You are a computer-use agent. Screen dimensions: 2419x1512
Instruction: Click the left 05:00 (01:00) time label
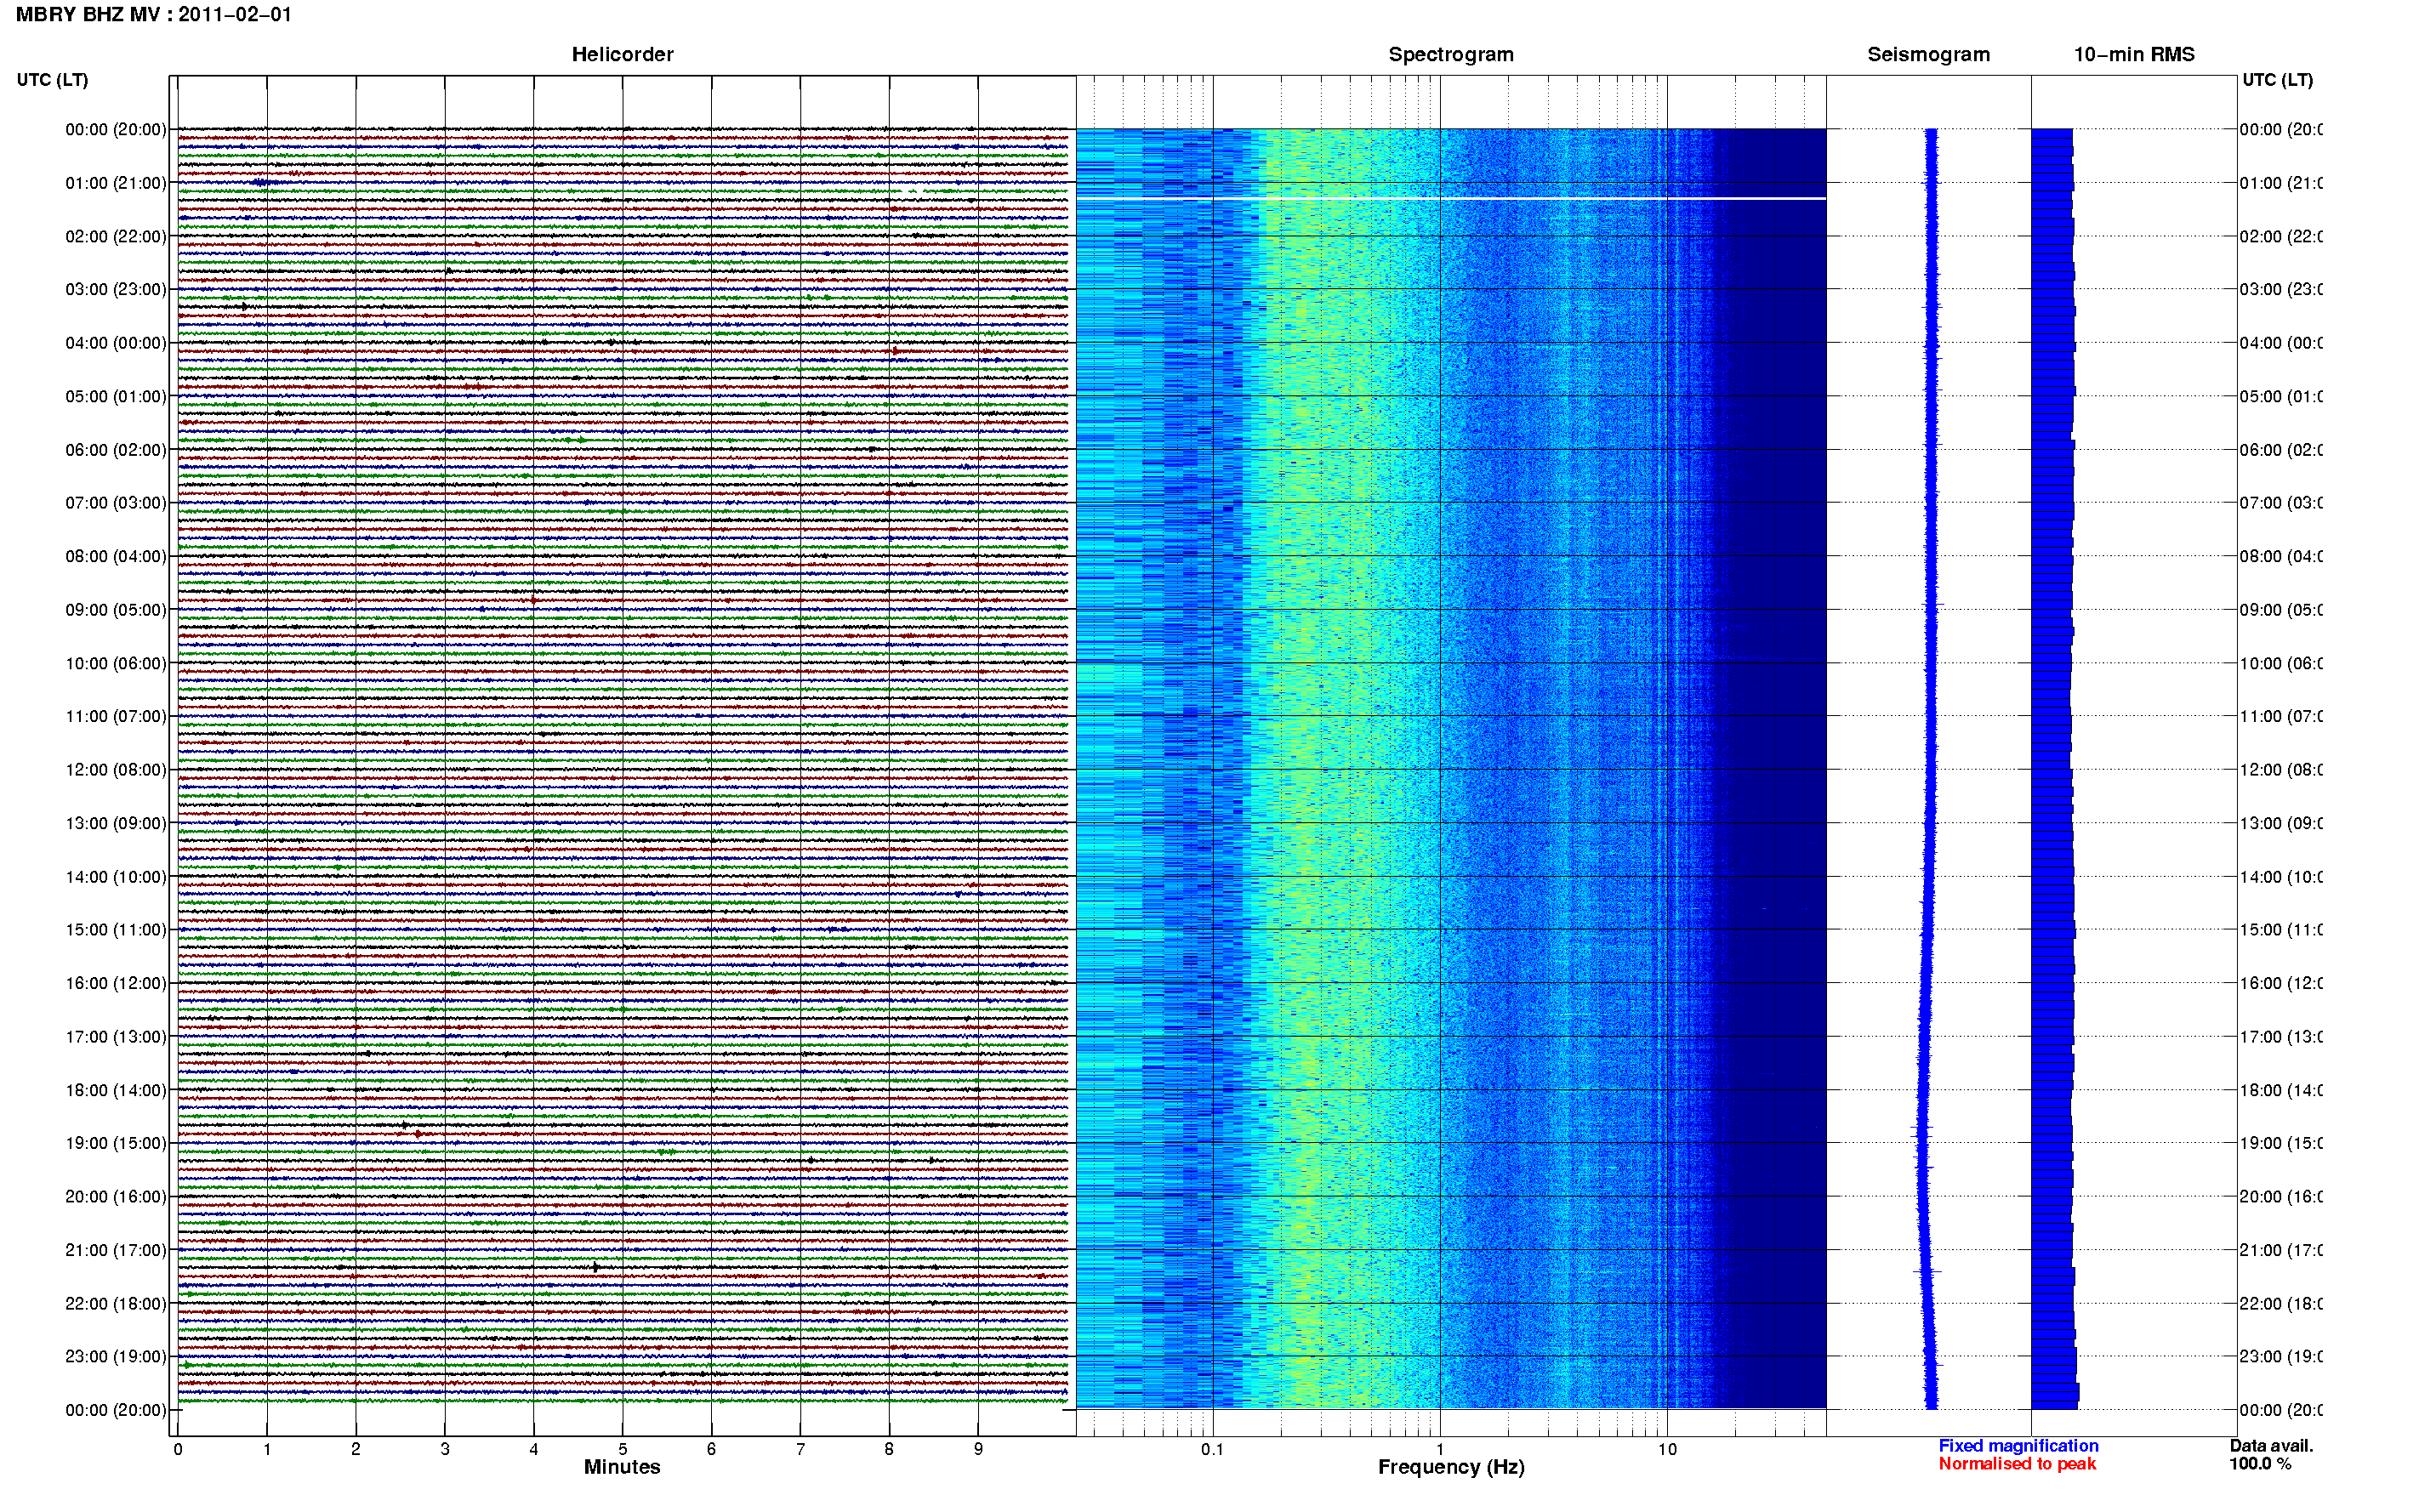pyautogui.click(x=116, y=396)
